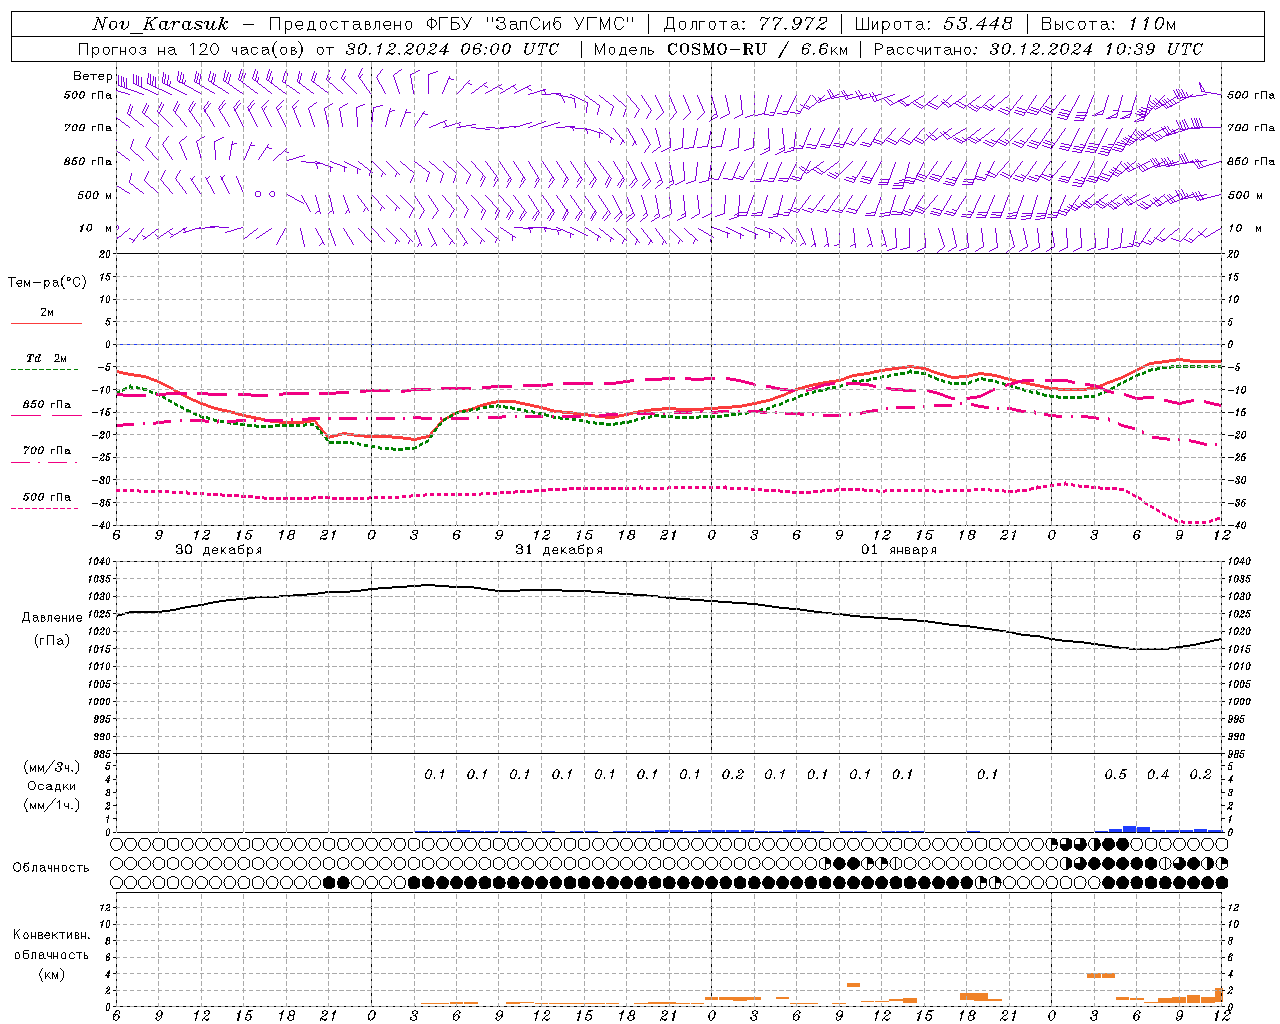Click the longitude value 'Долгота: 77.972'
This screenshot has height=1024, width=1280.
click(x=745, y=24)
